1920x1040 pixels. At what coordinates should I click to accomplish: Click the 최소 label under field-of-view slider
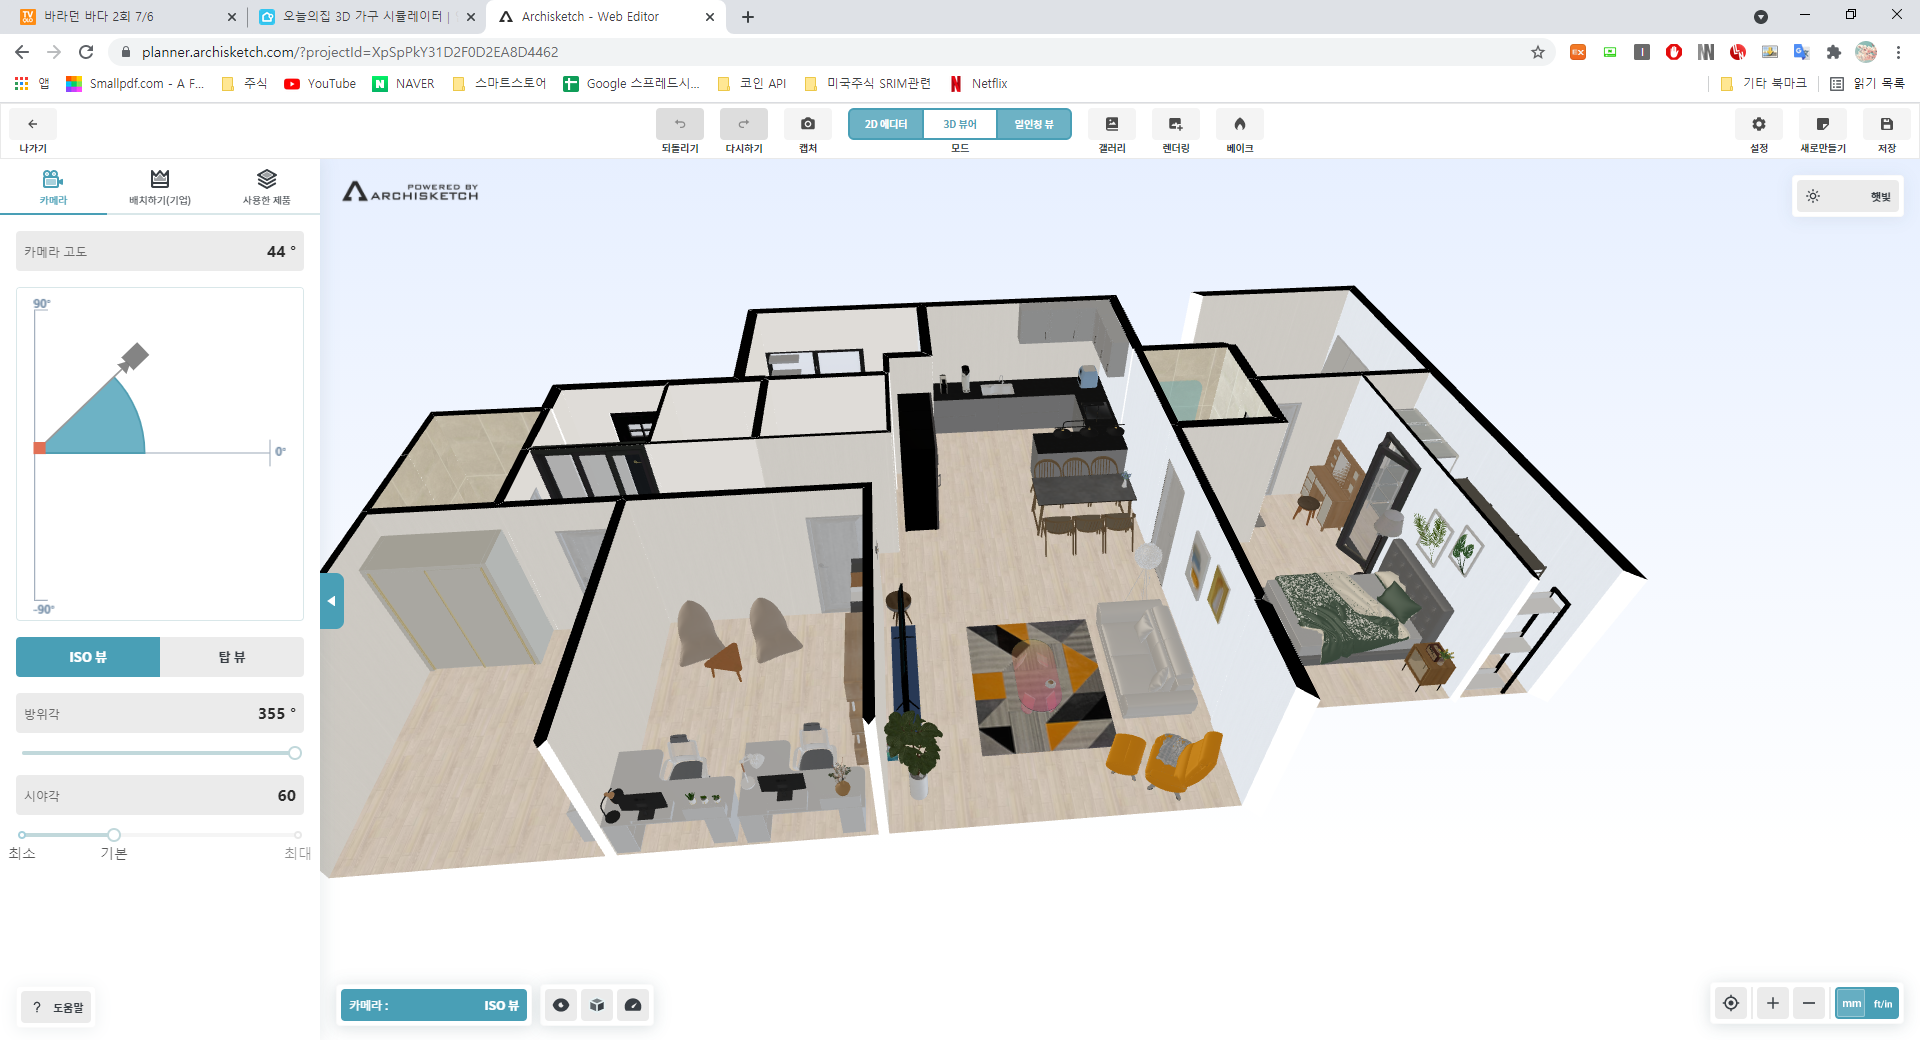22,853
